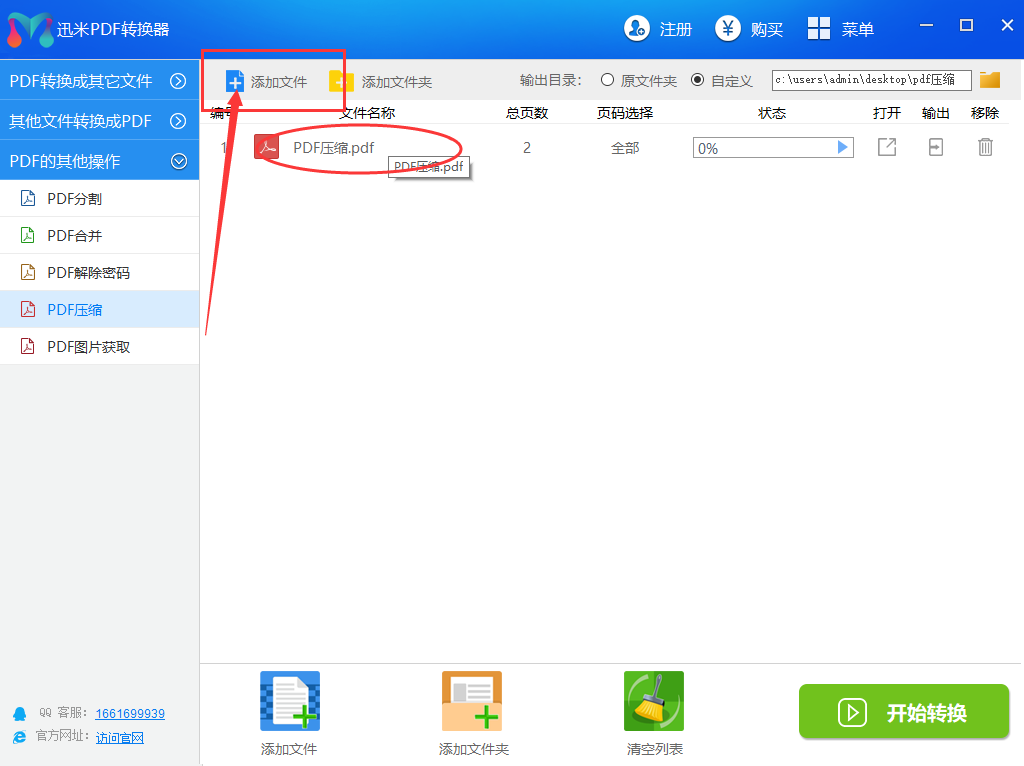The height and width of the screenshot is (766, 1024).
Task: Click the large 添加文件 icon at bottom
Action: coord(290,701)
